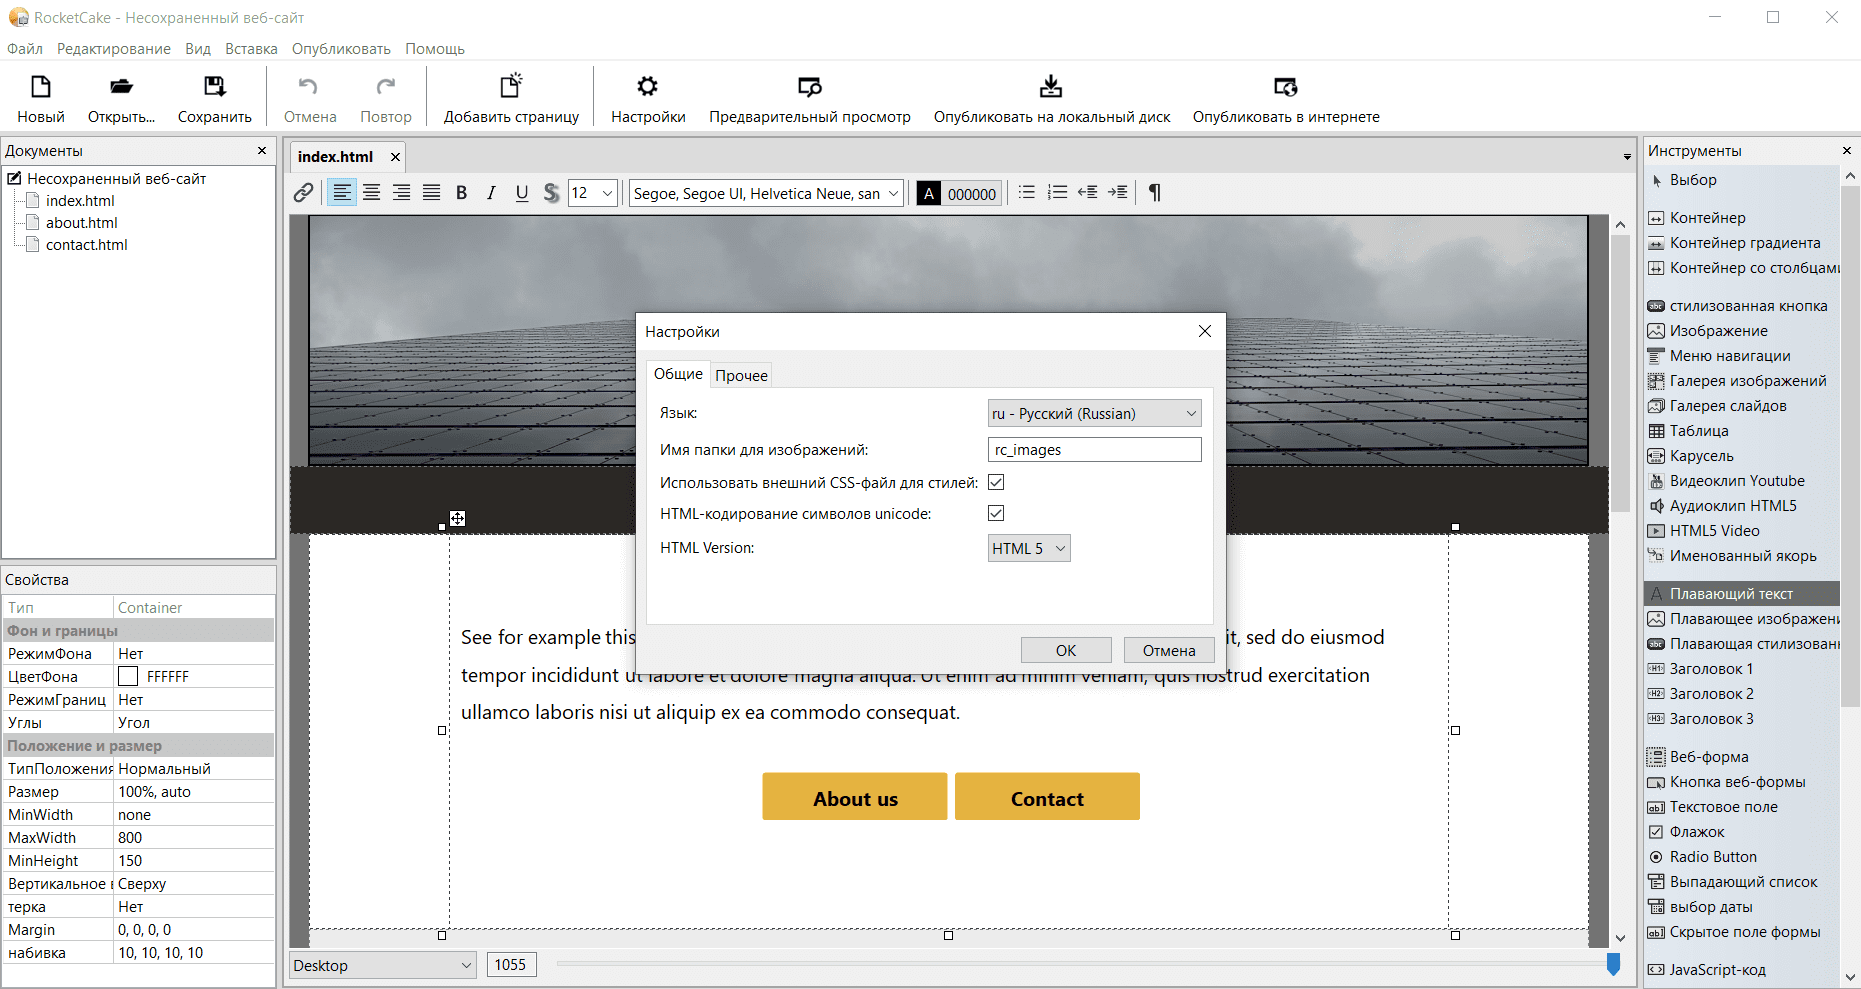Open the Опубликовать menu
This screenshot has height=989, width=1861.
coord(341,49)
